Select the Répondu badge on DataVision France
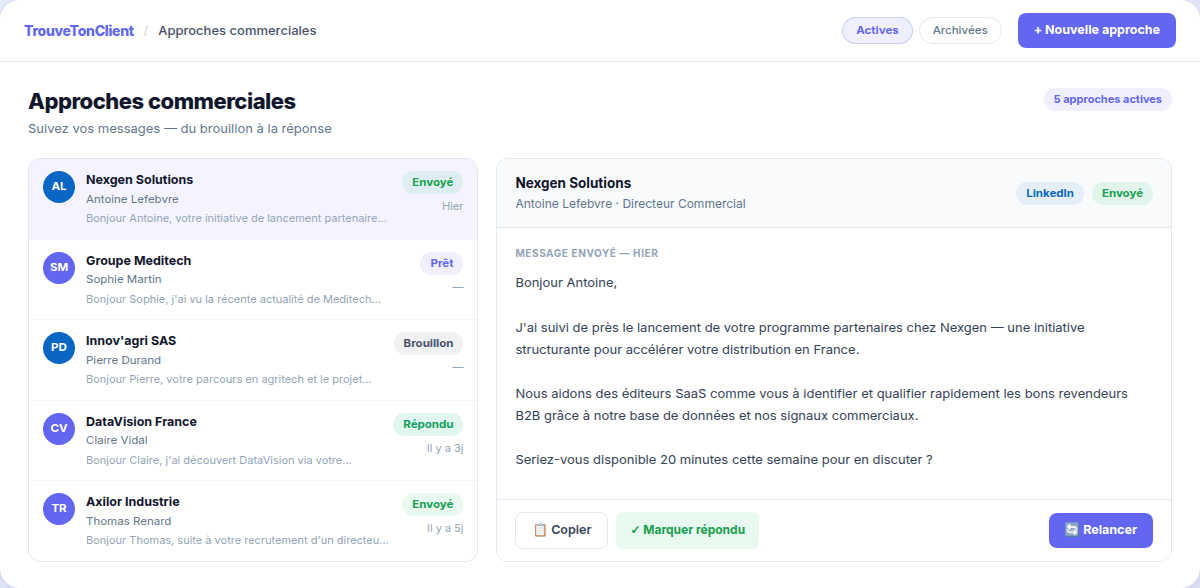 click(x=428, y=424)
